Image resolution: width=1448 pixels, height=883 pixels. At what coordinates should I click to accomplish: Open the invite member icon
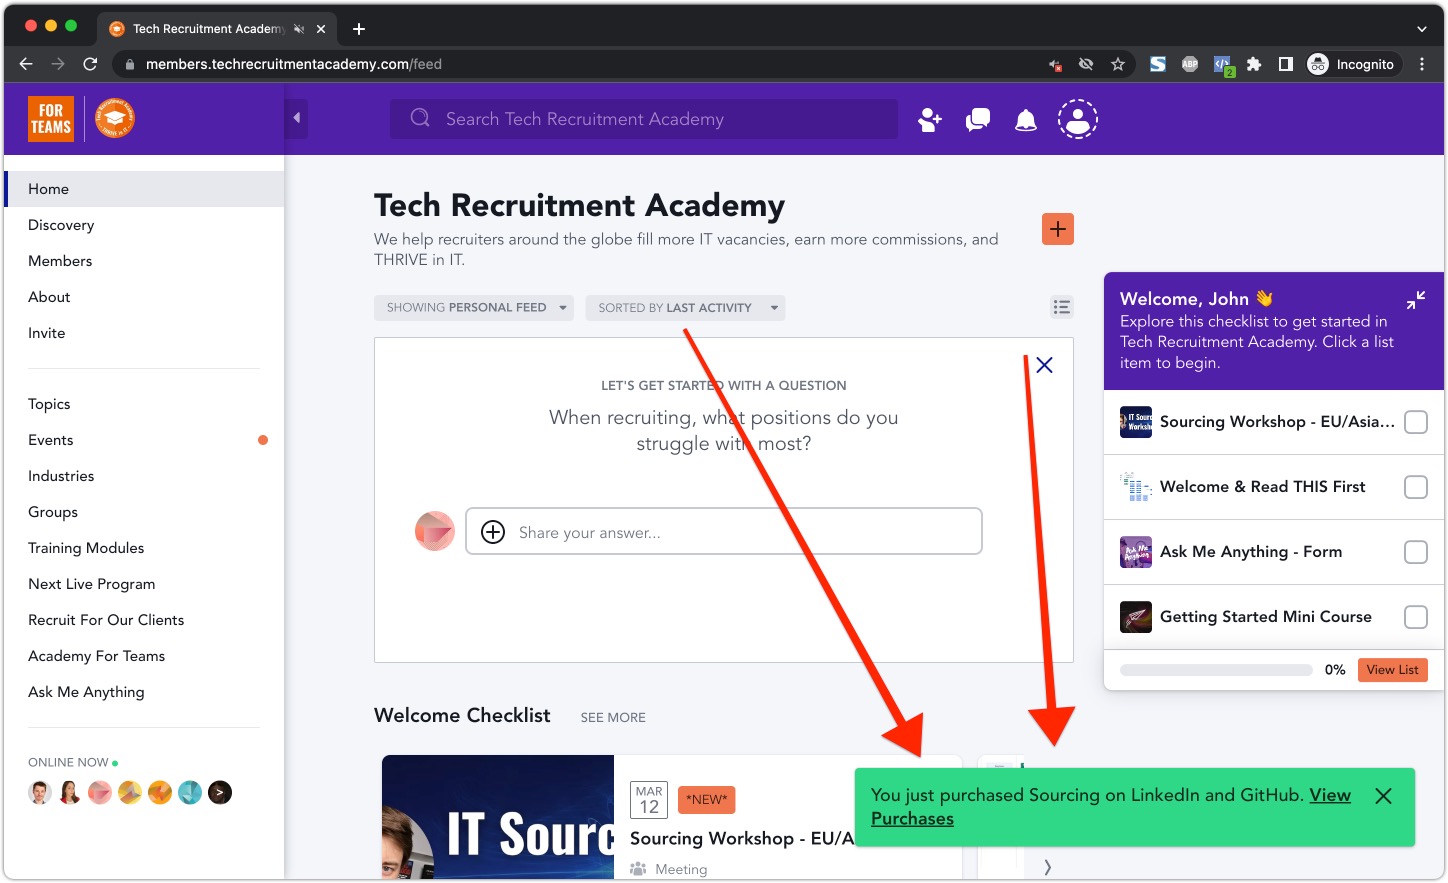(x=930, y=120)
